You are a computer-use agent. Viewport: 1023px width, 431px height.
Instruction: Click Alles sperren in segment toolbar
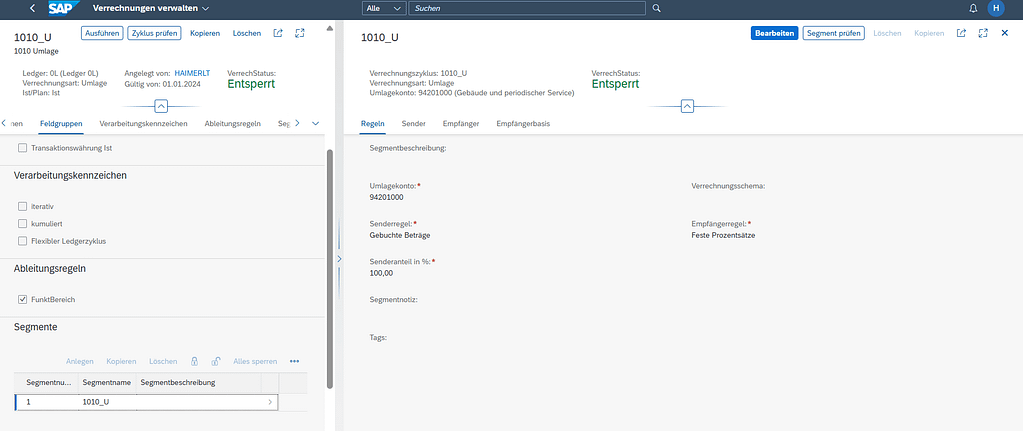coord(255,361)
